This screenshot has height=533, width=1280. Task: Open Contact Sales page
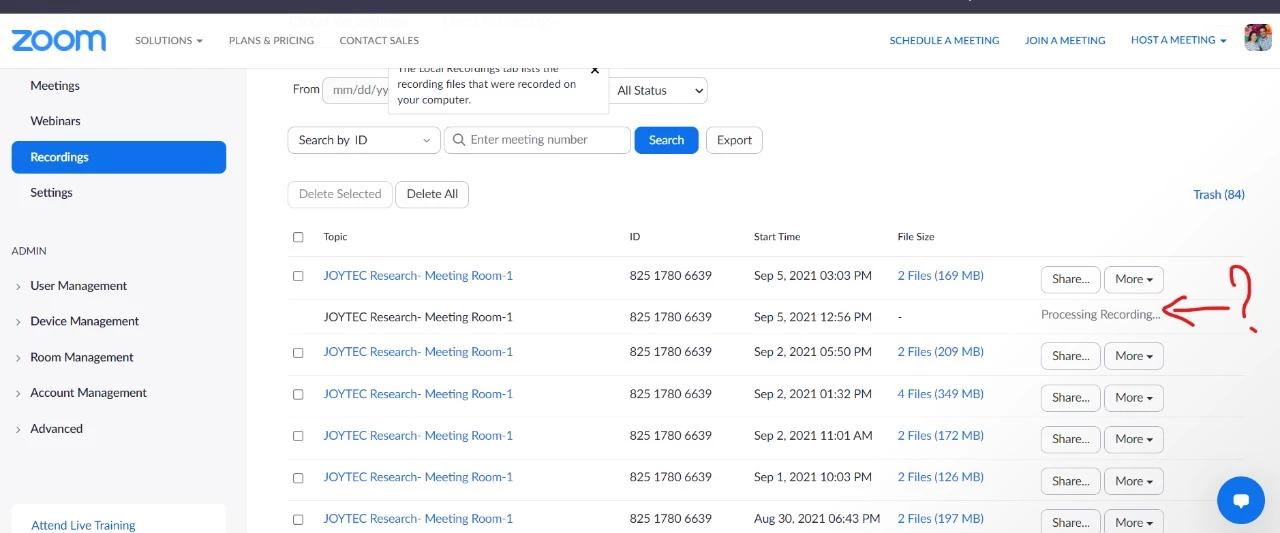click(379, 41)
